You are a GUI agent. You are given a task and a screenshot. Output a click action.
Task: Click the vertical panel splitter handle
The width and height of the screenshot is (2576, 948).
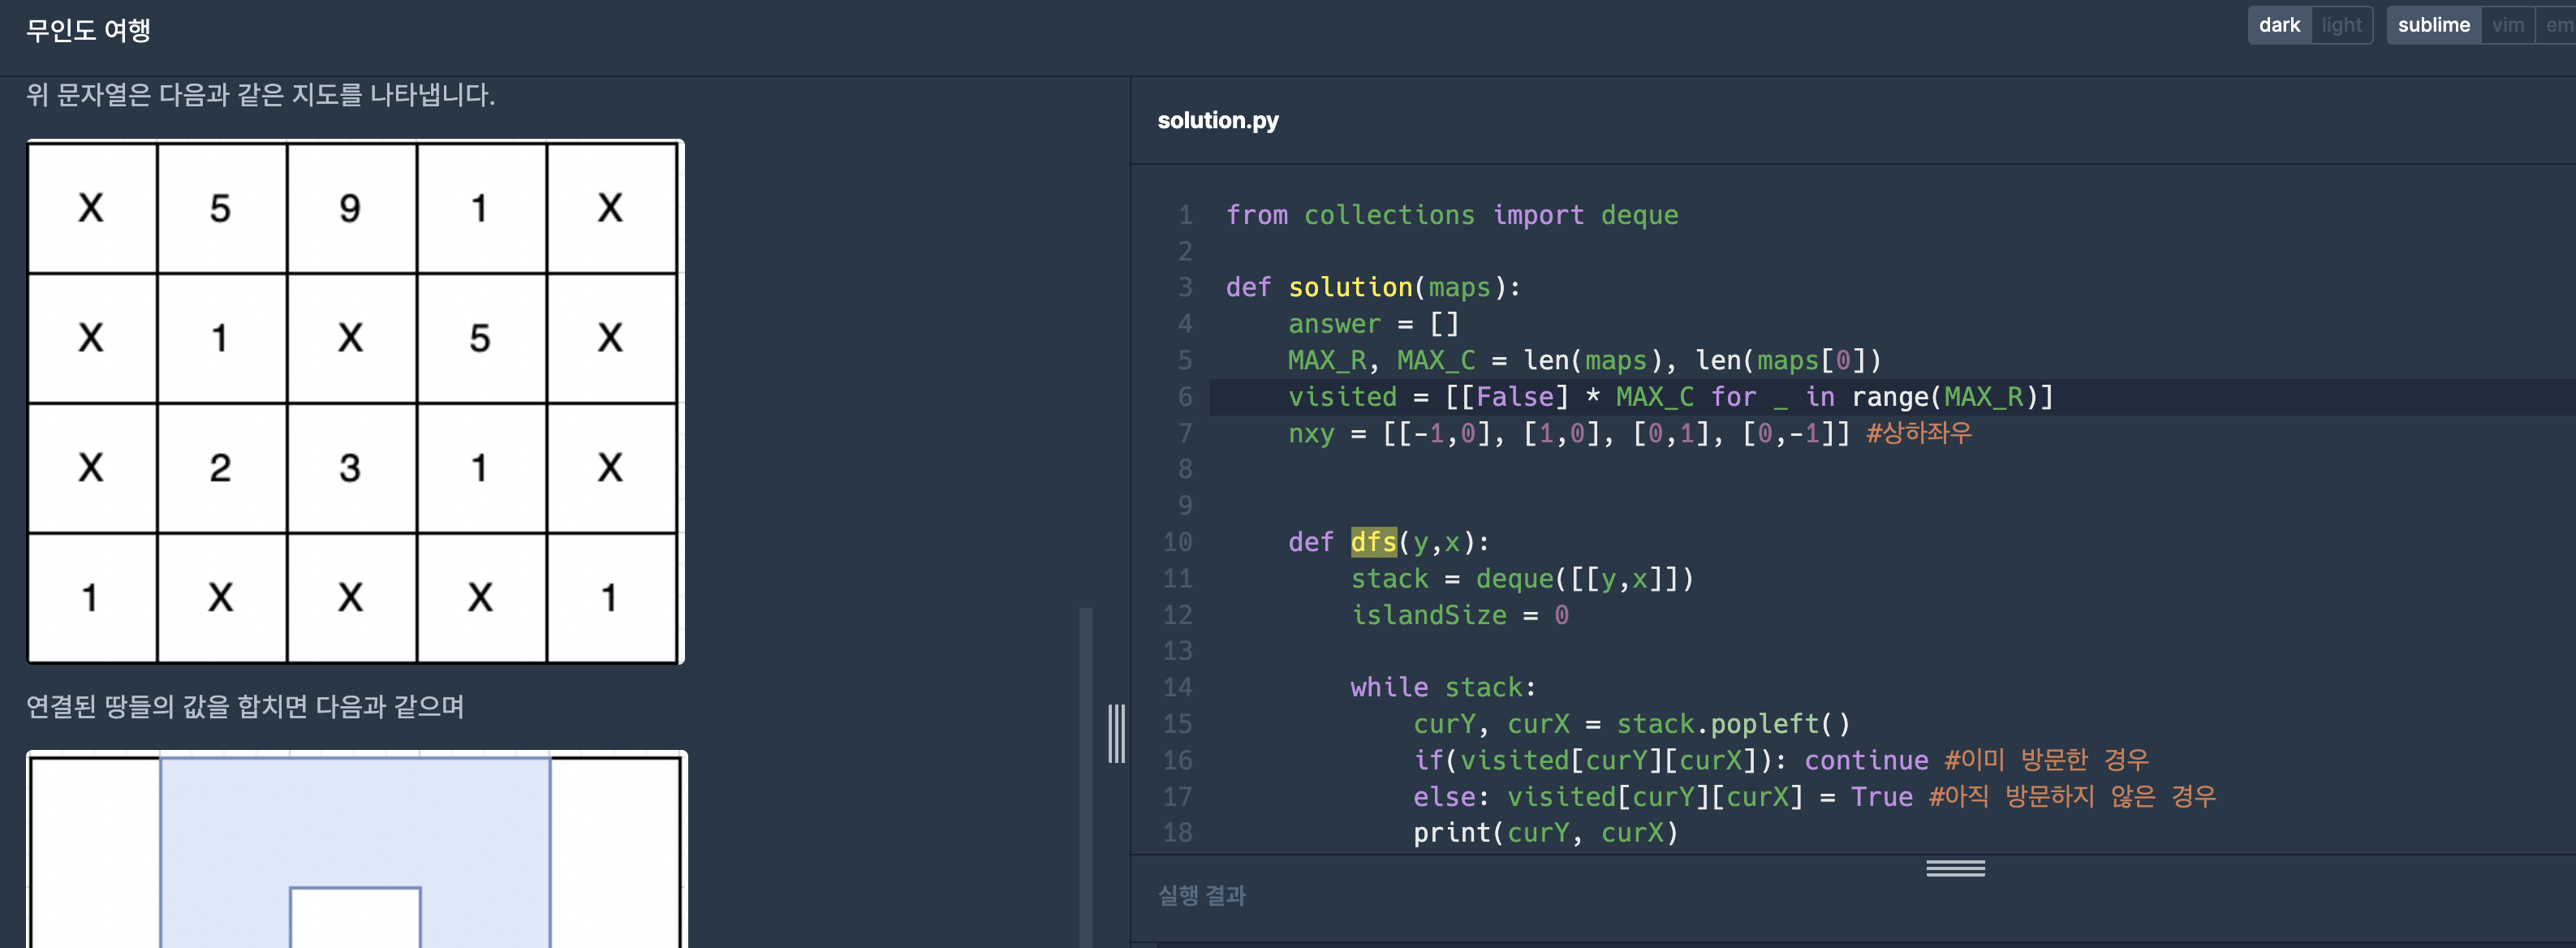click(1117, 733)
